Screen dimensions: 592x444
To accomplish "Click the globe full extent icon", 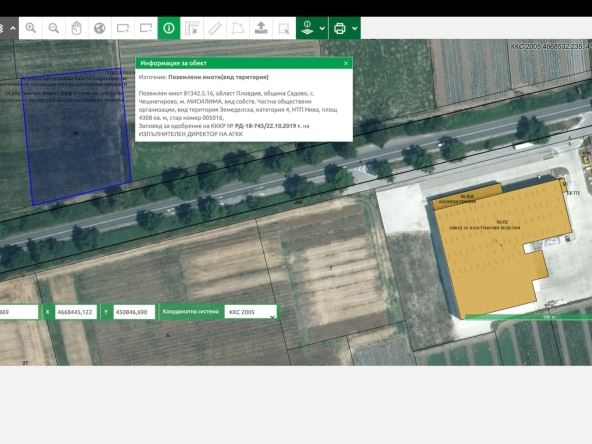I will coord(100,28).
